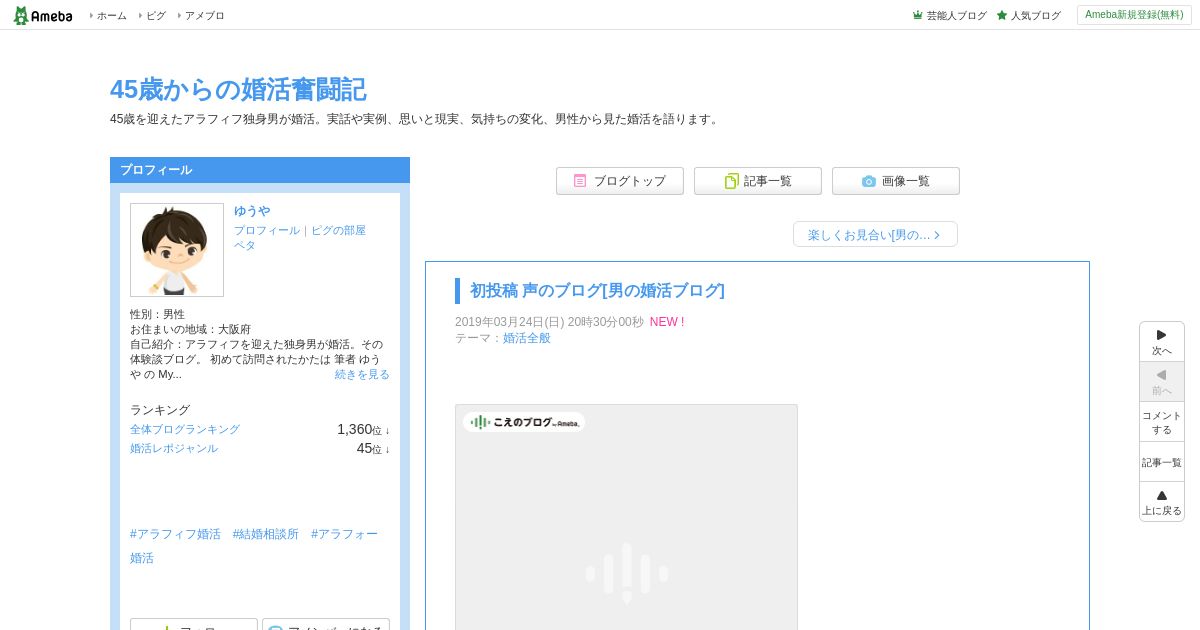Open blog title 45歳からの婚活奮闘記
Viewport: 1200px width, 630px height.
coord(238,89)
